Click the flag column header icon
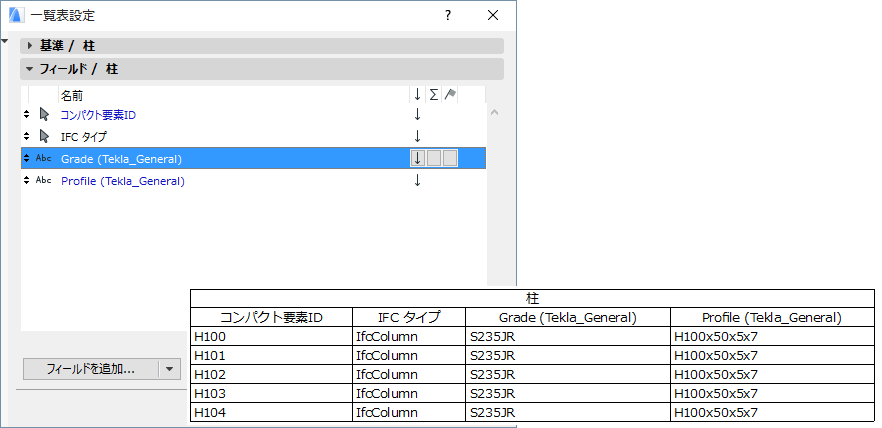 450,95
